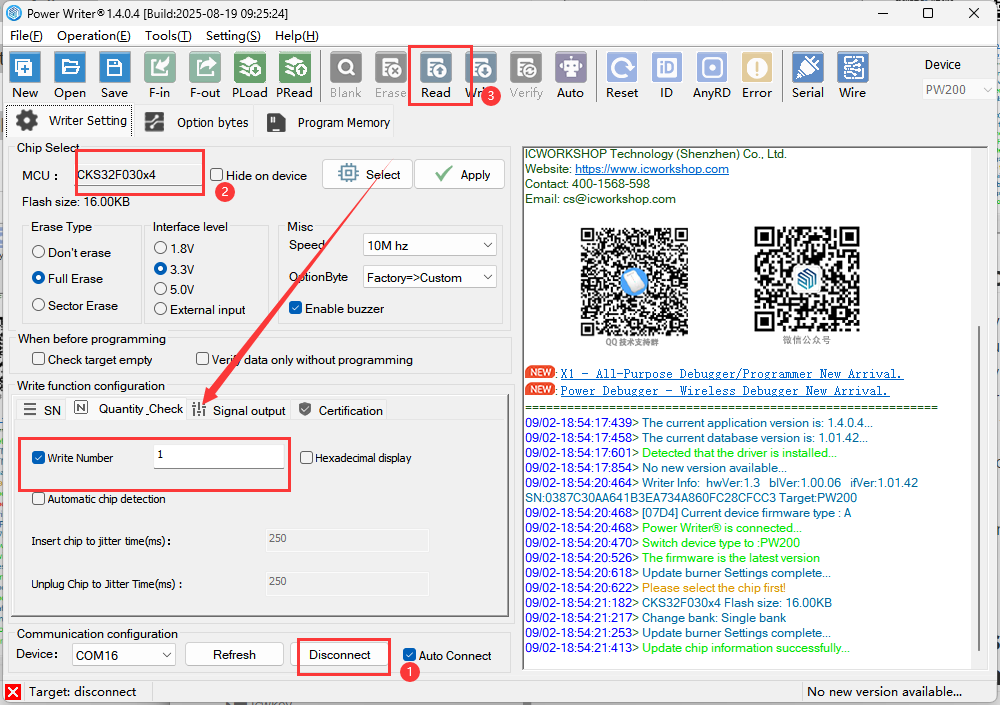Image resolution: width=1000 pixels, height=705 pixels.
Task: Click the Refresh ports button
Action: [234, 655]
